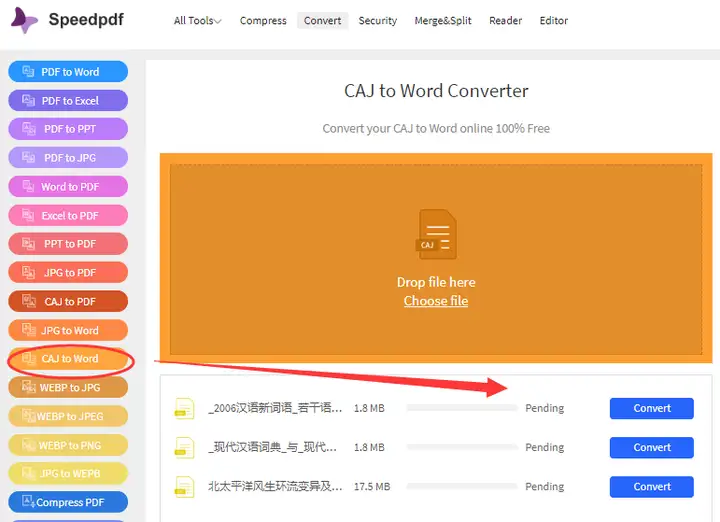Go to the Editor menu

pyautogui.click(x=553, y=21)
